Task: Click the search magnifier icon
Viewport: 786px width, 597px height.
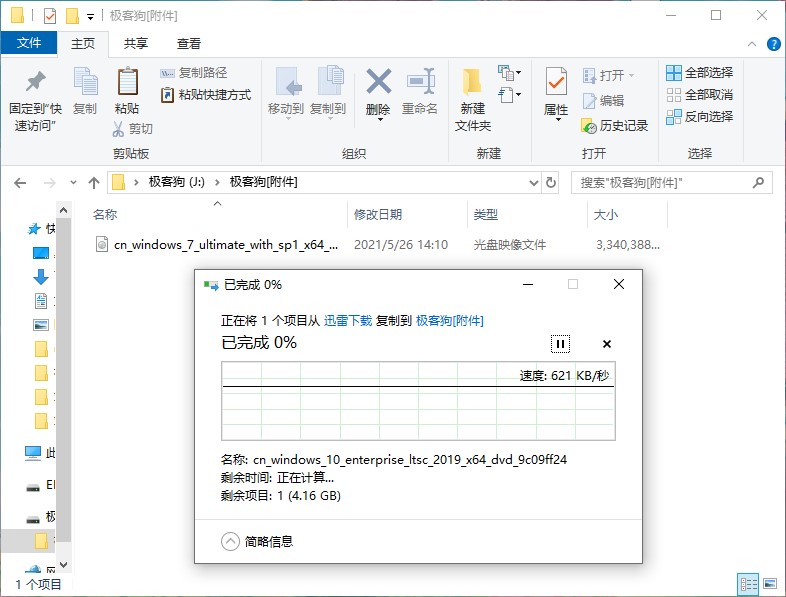Action: point(758,183)
